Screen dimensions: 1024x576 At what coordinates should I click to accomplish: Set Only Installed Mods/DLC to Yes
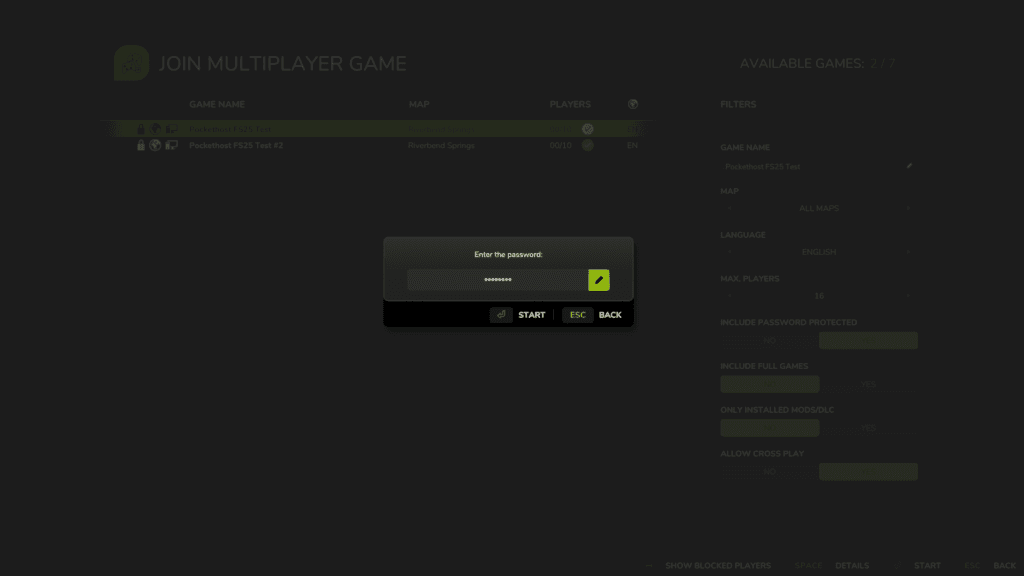pos(868,428)
